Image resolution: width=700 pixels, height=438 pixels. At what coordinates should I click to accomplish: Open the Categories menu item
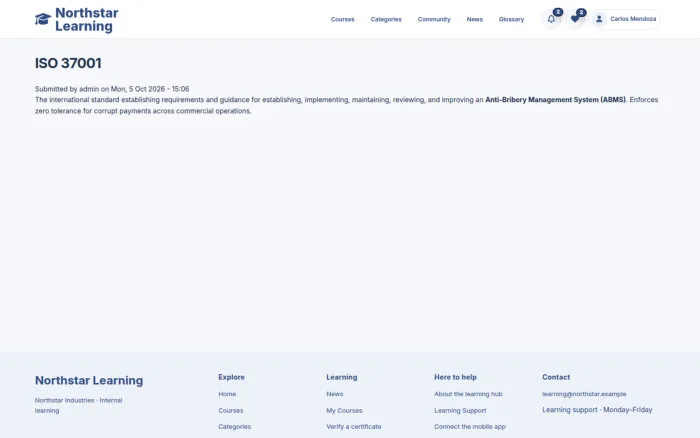[386, 19]
